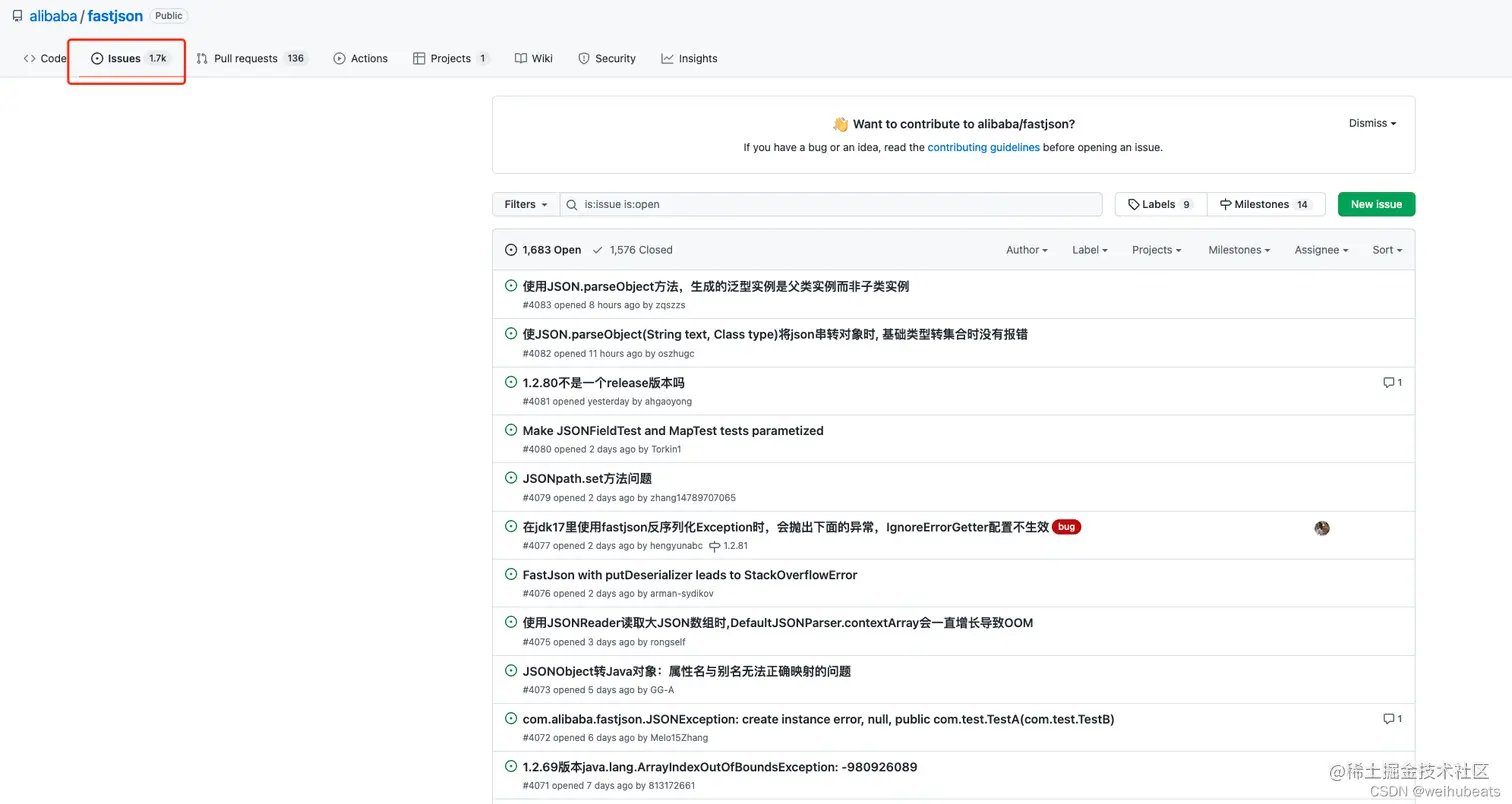Click the issue search input field
The height and width of the screenshot is (804, 1512).
pos(831,204)
